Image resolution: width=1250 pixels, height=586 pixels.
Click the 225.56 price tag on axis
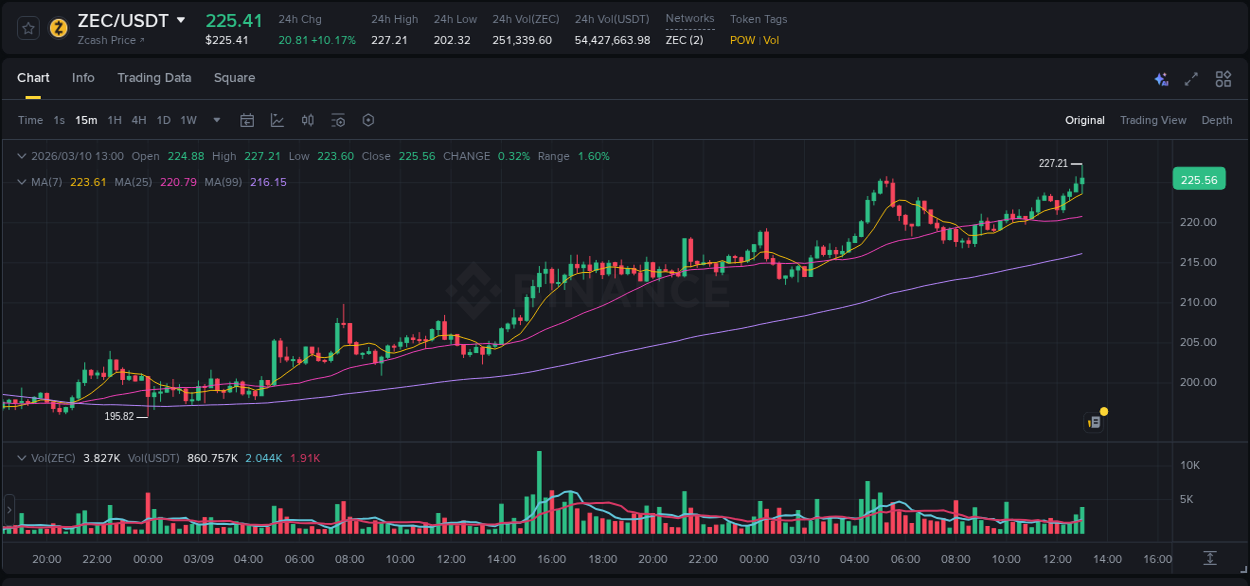tap(1198, 179)
